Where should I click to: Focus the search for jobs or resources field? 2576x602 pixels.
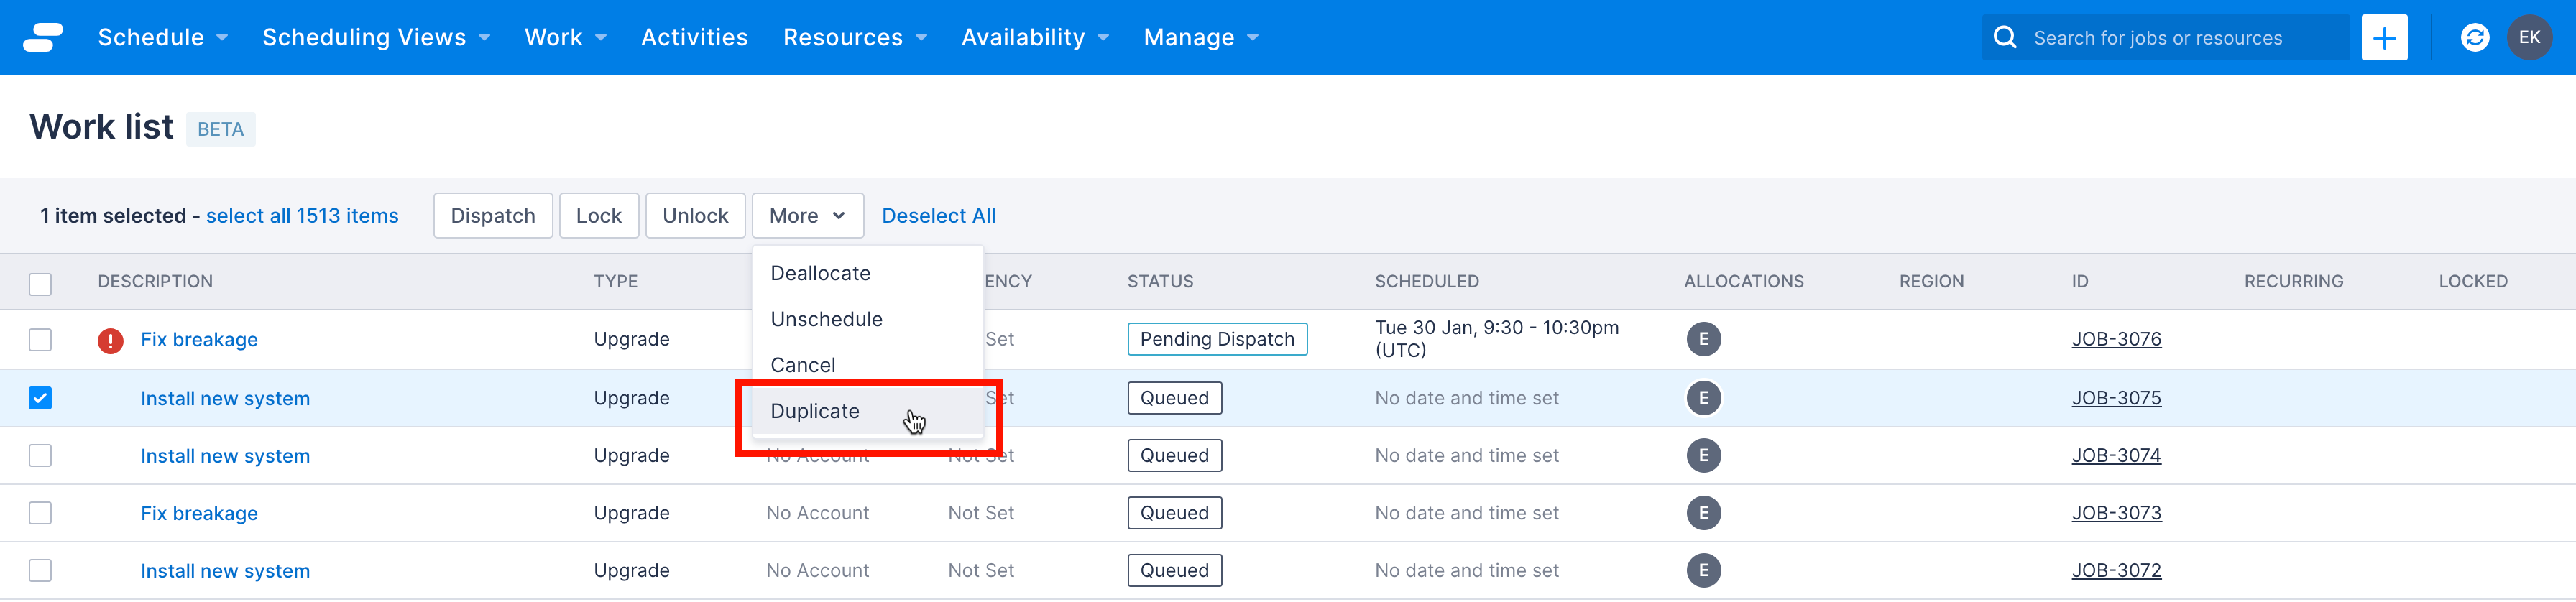tap(2165, 38)
